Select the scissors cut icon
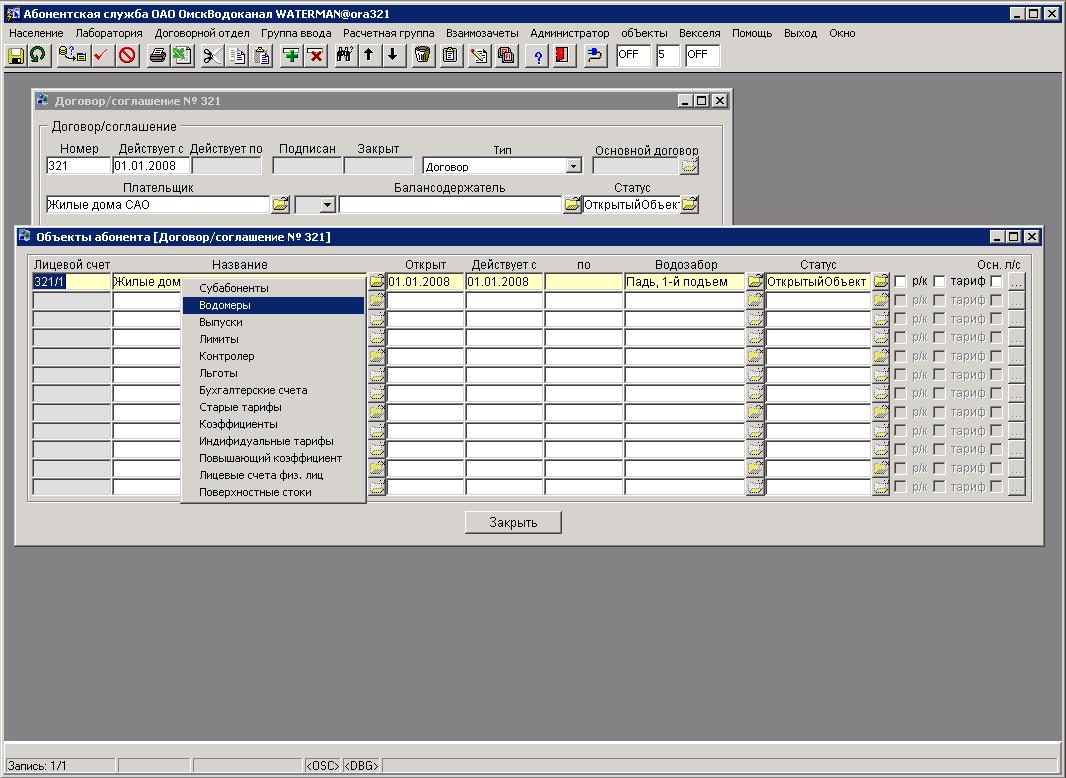1066x778 pixels. point(211,56)
